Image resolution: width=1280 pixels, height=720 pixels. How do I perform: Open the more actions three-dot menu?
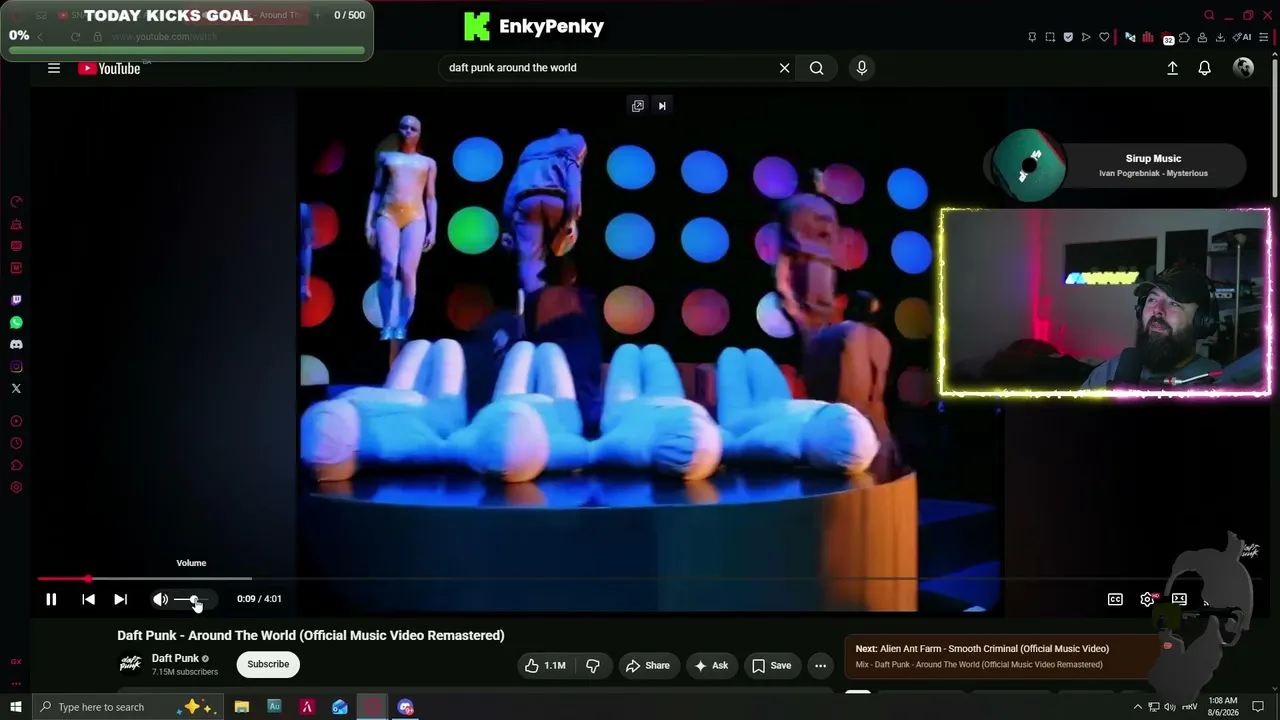point(820,665)
